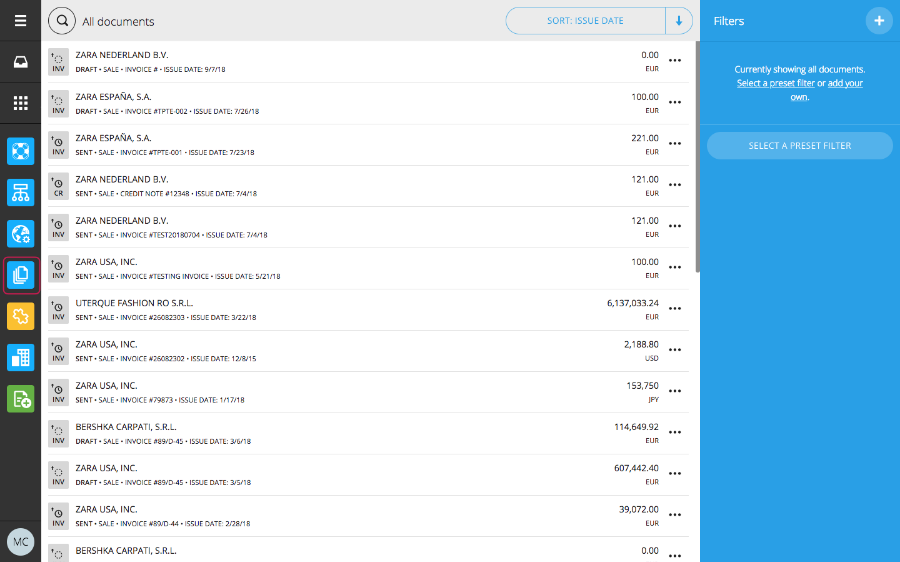Open BERSHKA CARPATI invoice dated 3/6/18

click(x=368, y=434)
